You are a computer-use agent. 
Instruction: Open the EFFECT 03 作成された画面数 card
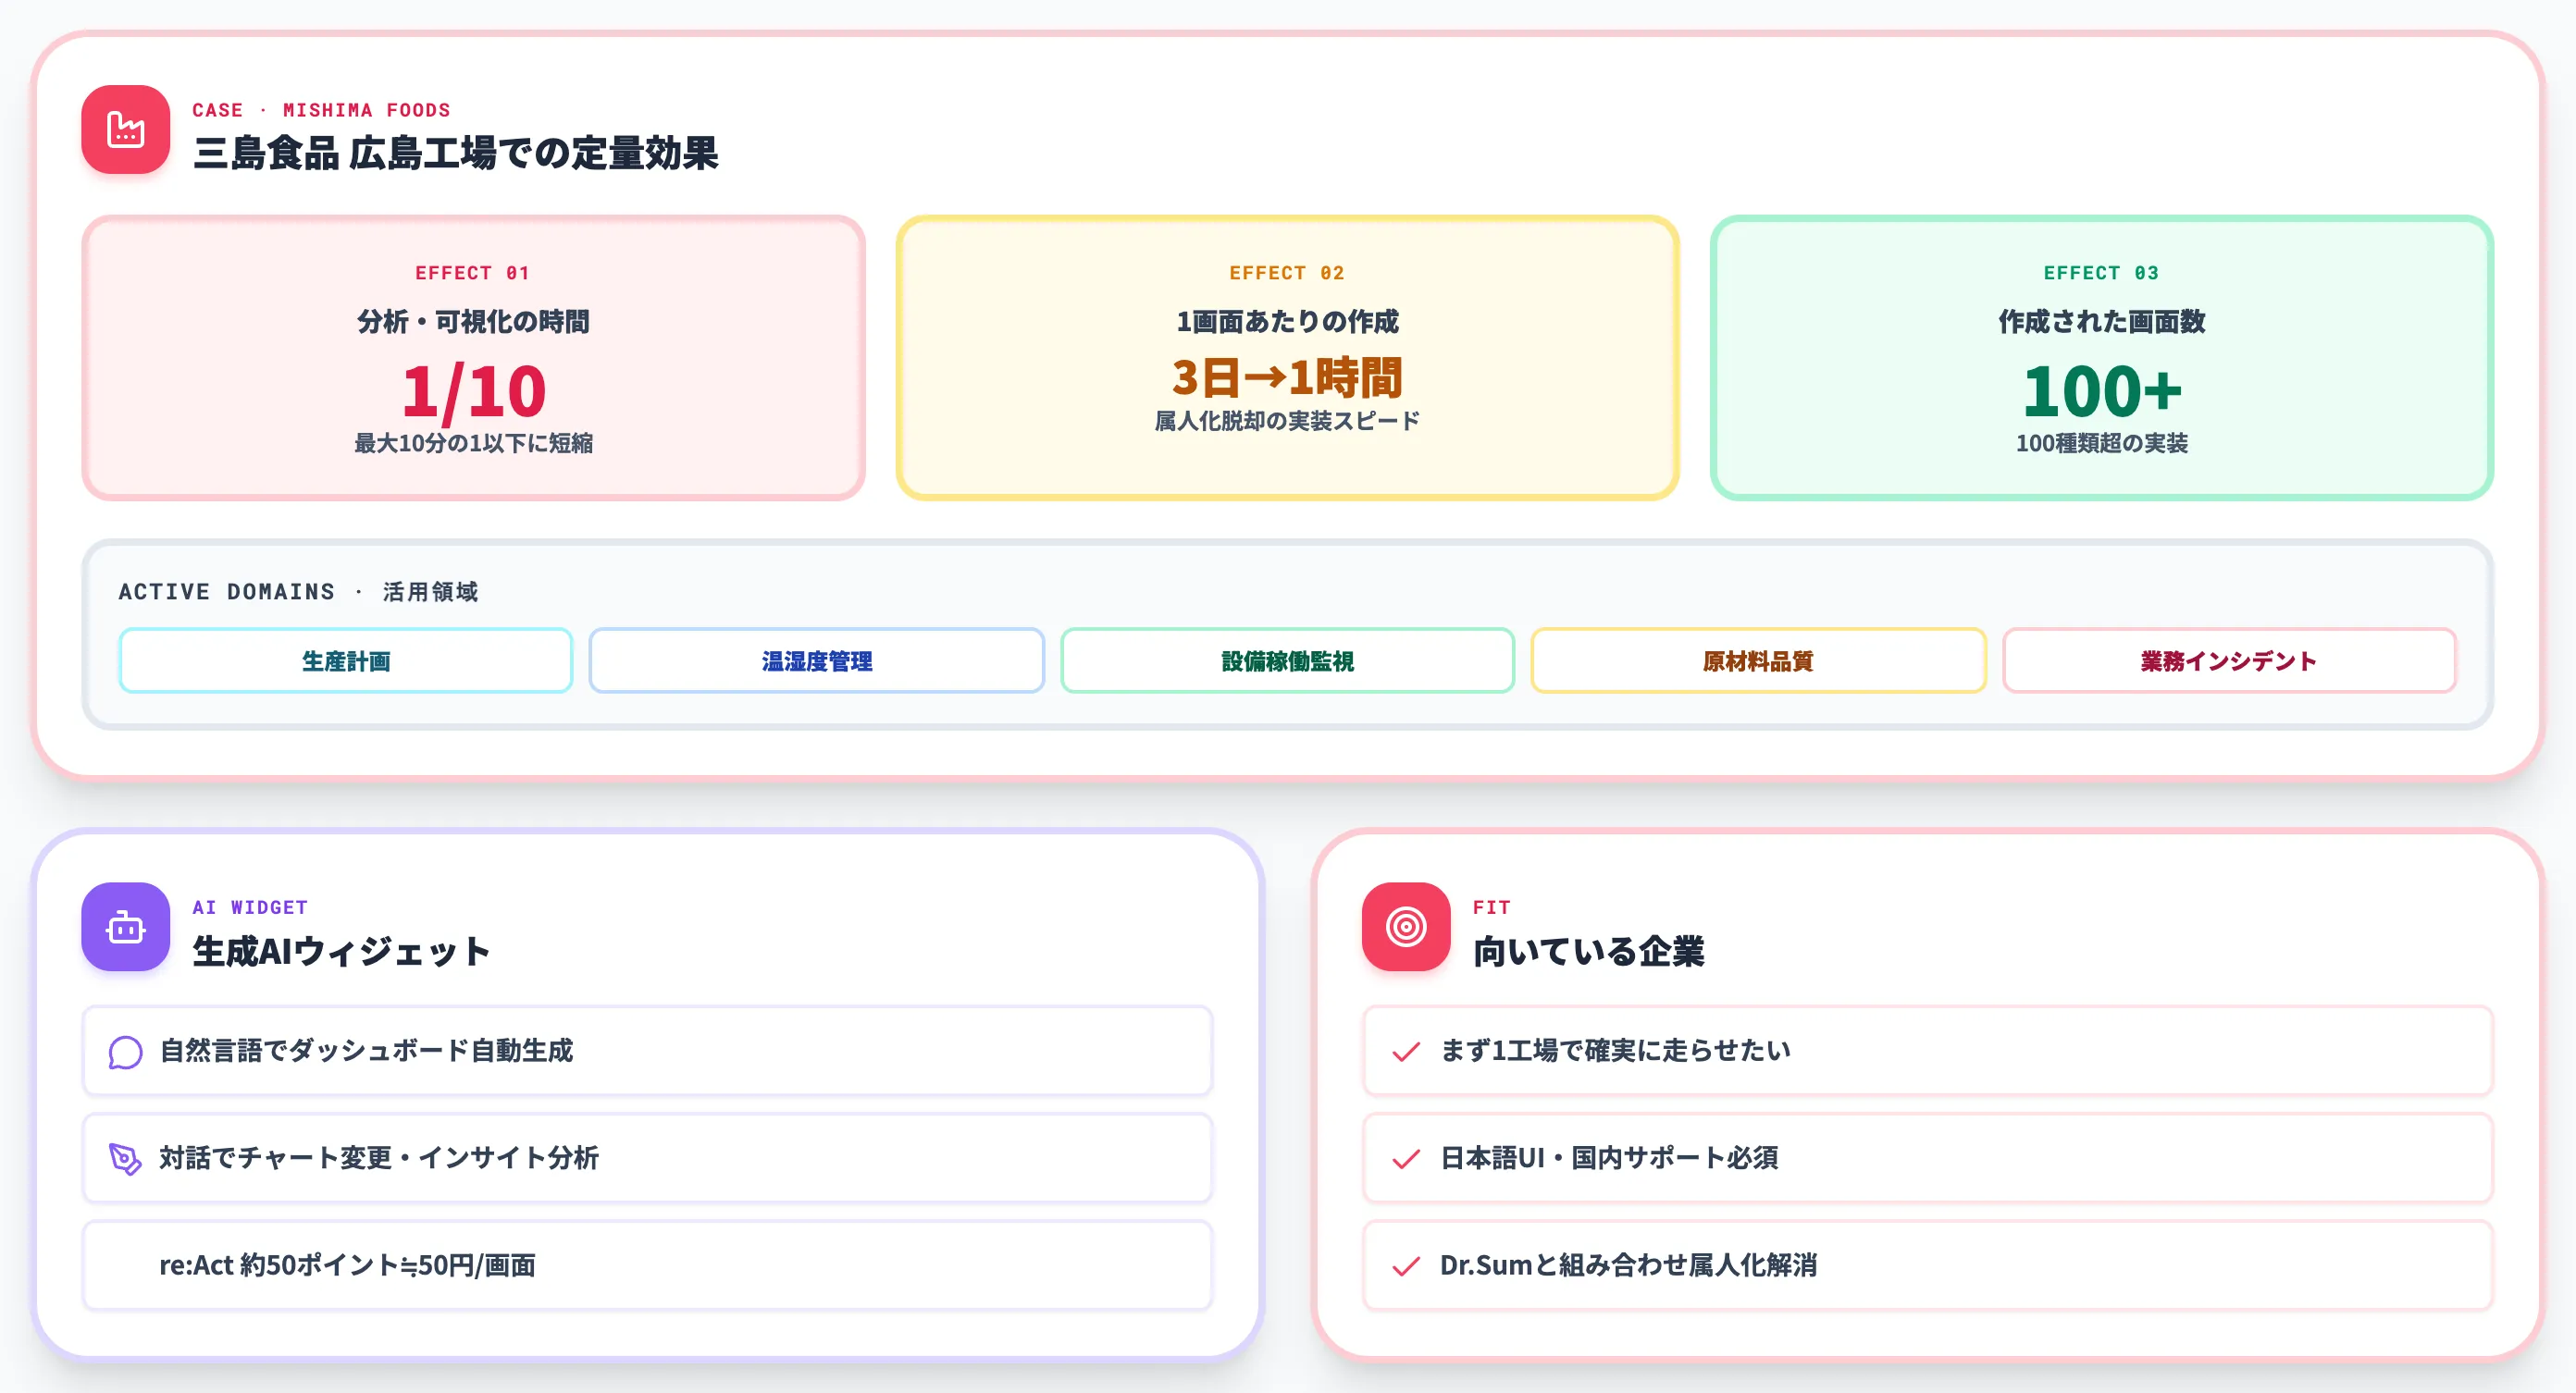tap(2102, 358)
